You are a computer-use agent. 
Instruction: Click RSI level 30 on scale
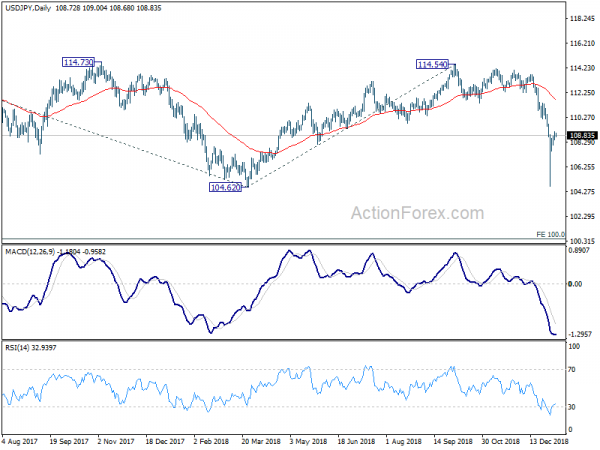572,407
